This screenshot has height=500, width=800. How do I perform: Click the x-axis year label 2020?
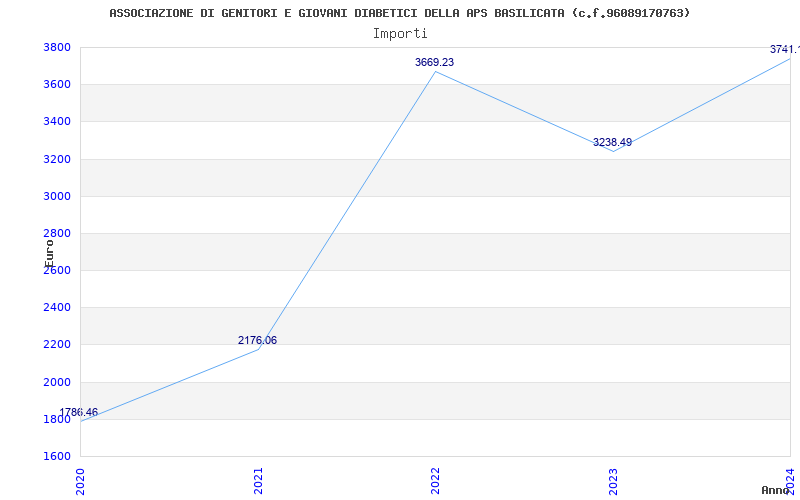(80, 481)
